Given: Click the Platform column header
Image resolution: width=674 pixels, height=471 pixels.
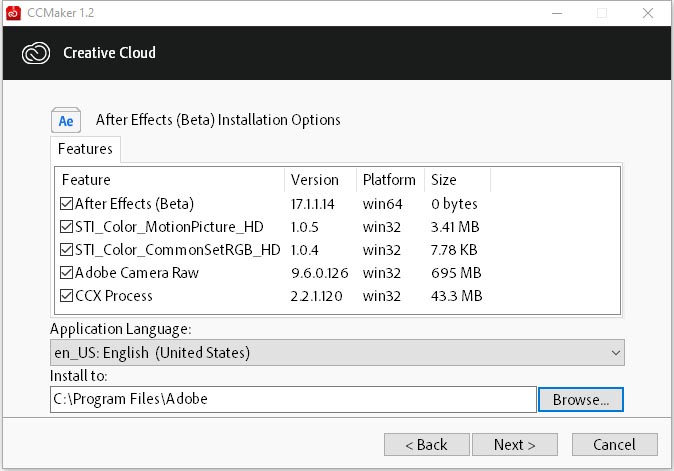Looking at the screenshot, I should click(390, 180).
